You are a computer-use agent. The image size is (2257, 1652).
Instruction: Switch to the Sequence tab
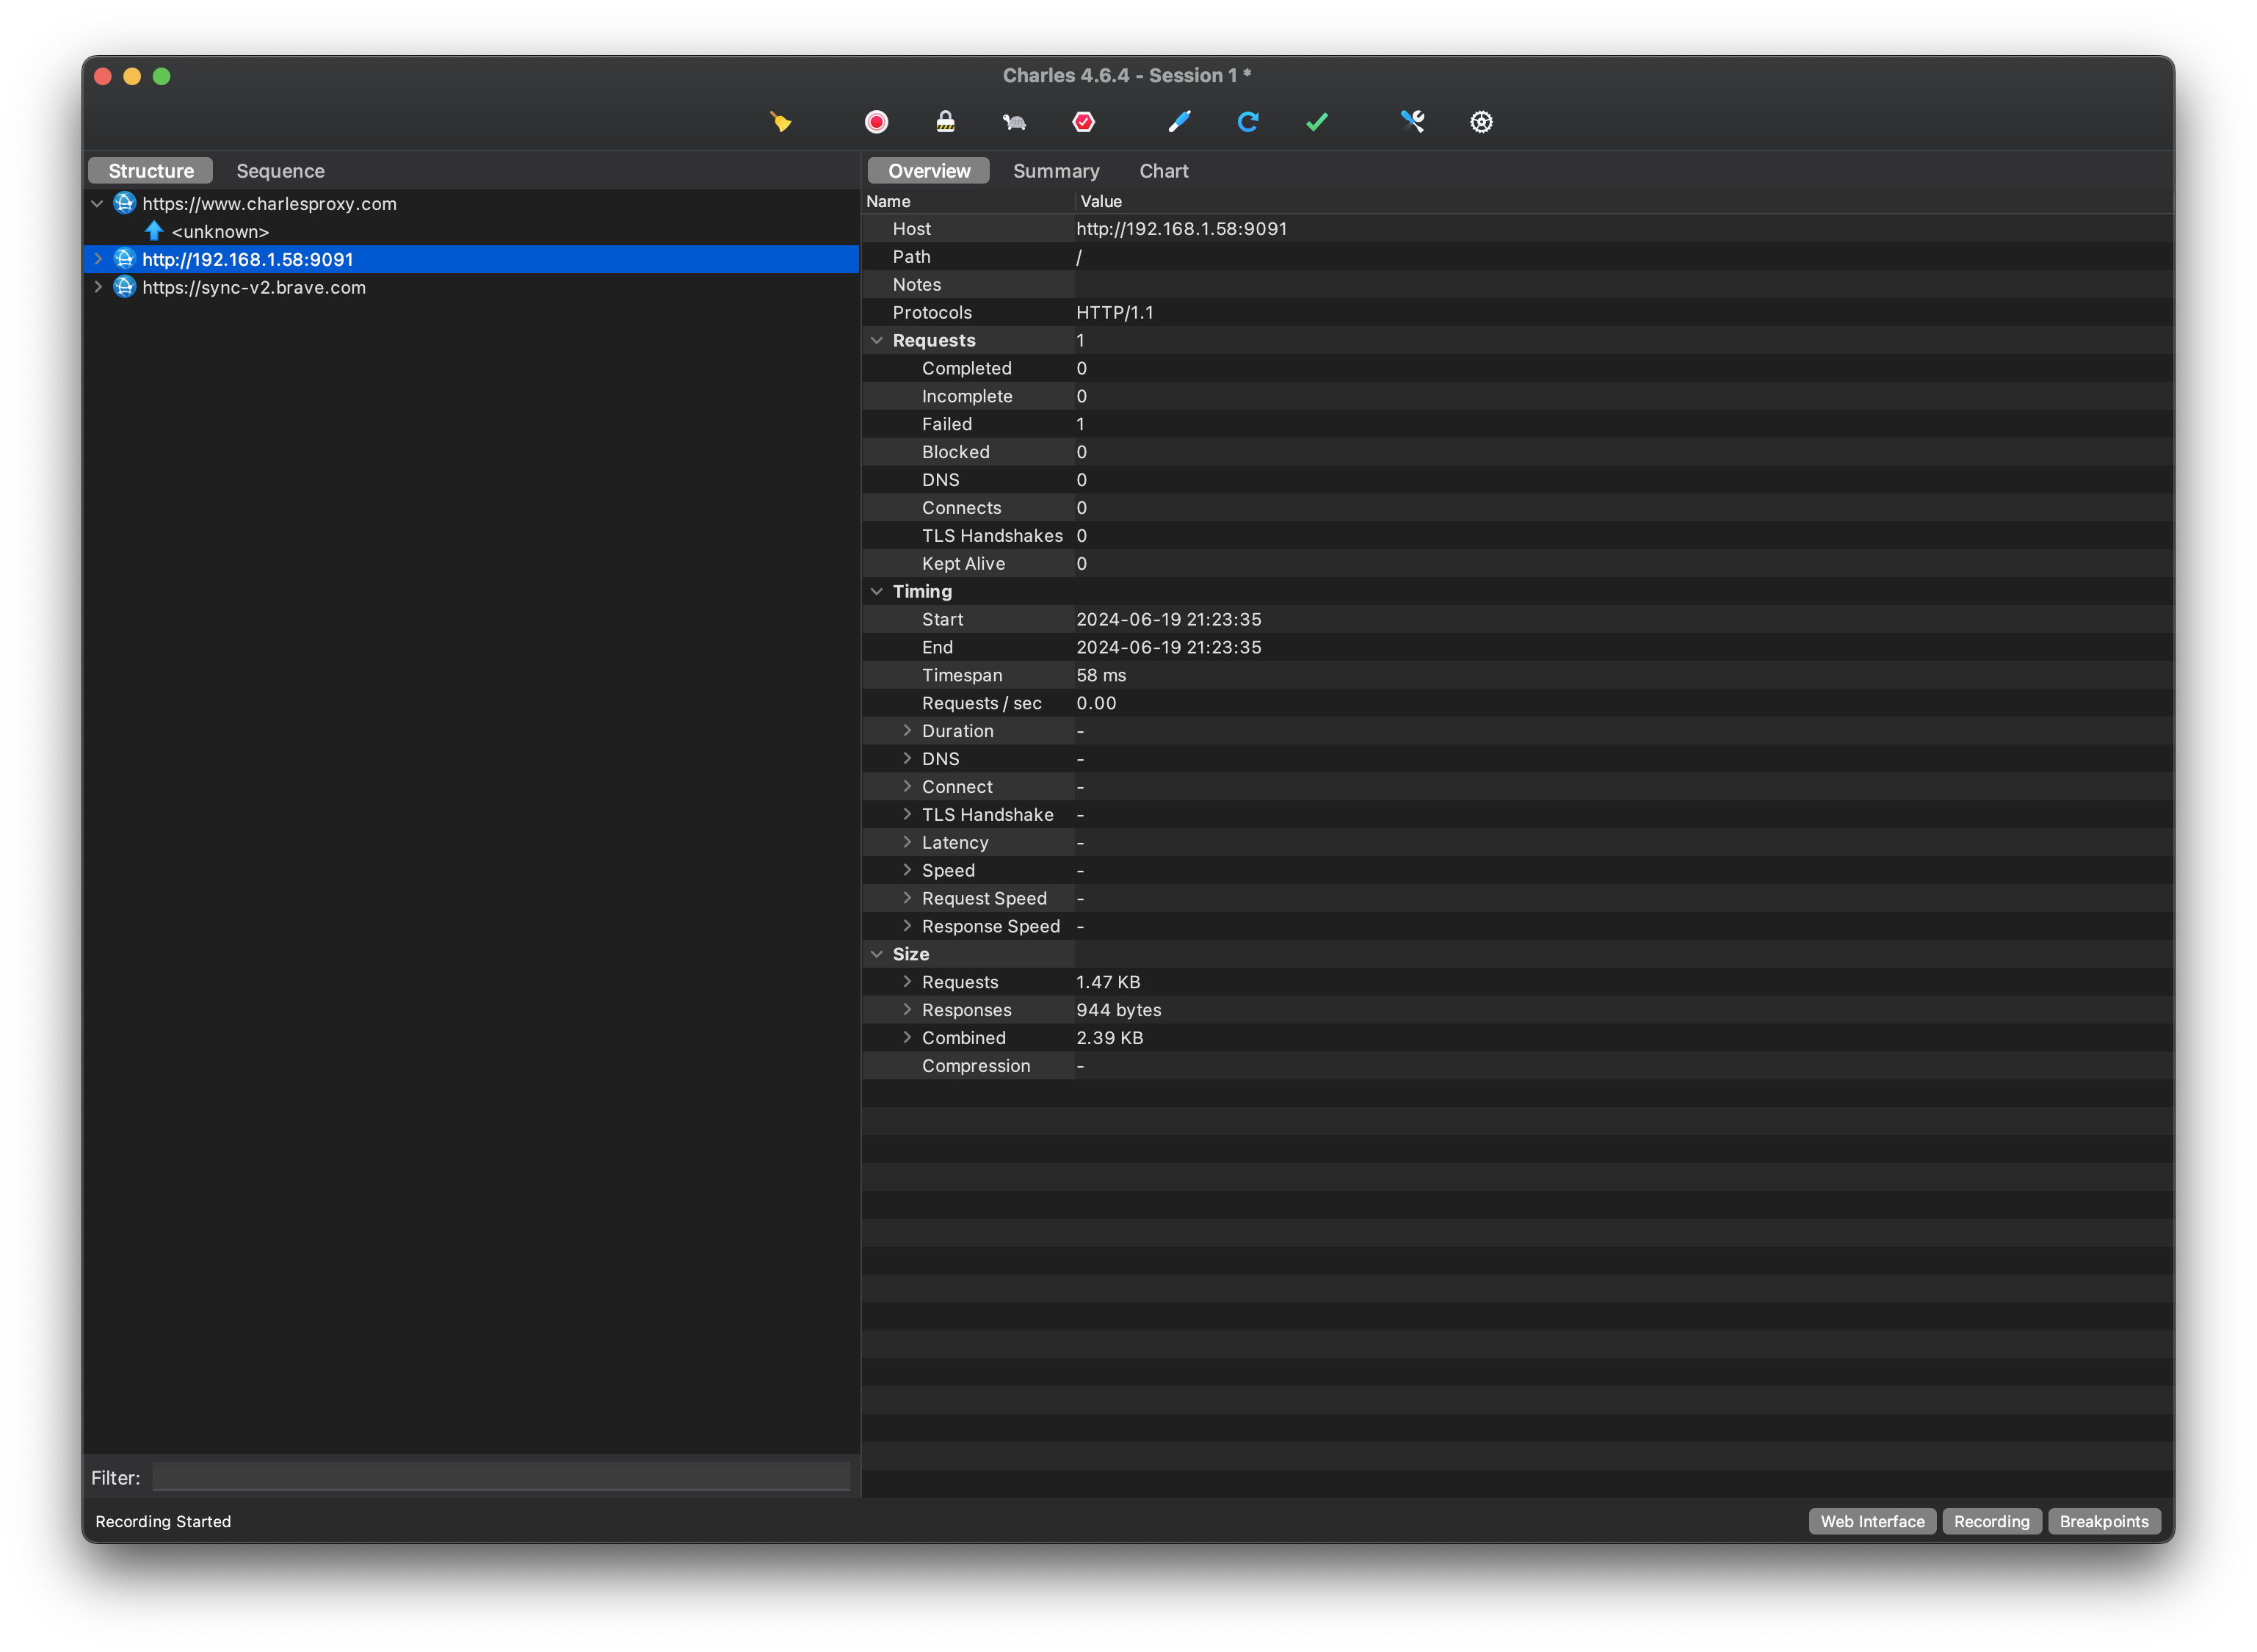click(280, 171)
